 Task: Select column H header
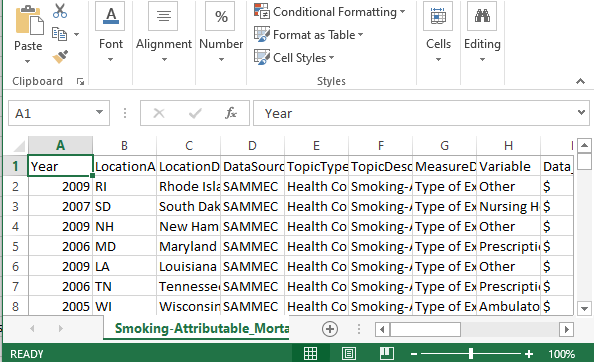(508, 145)
